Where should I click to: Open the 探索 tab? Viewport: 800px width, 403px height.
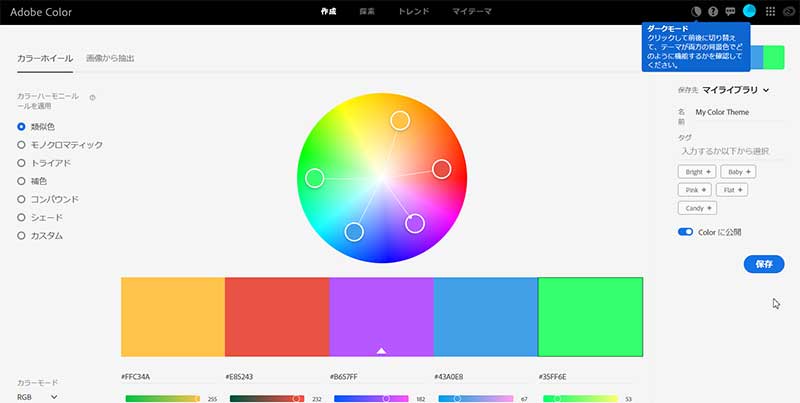367,11
